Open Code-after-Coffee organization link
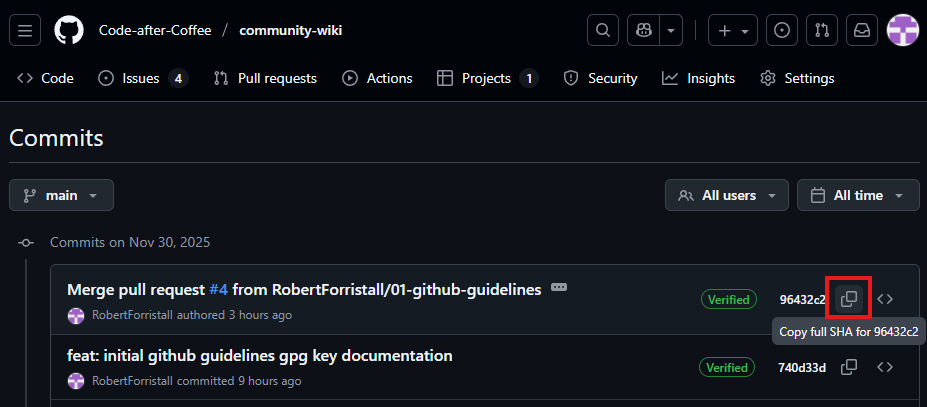 (x=155, y=30)
